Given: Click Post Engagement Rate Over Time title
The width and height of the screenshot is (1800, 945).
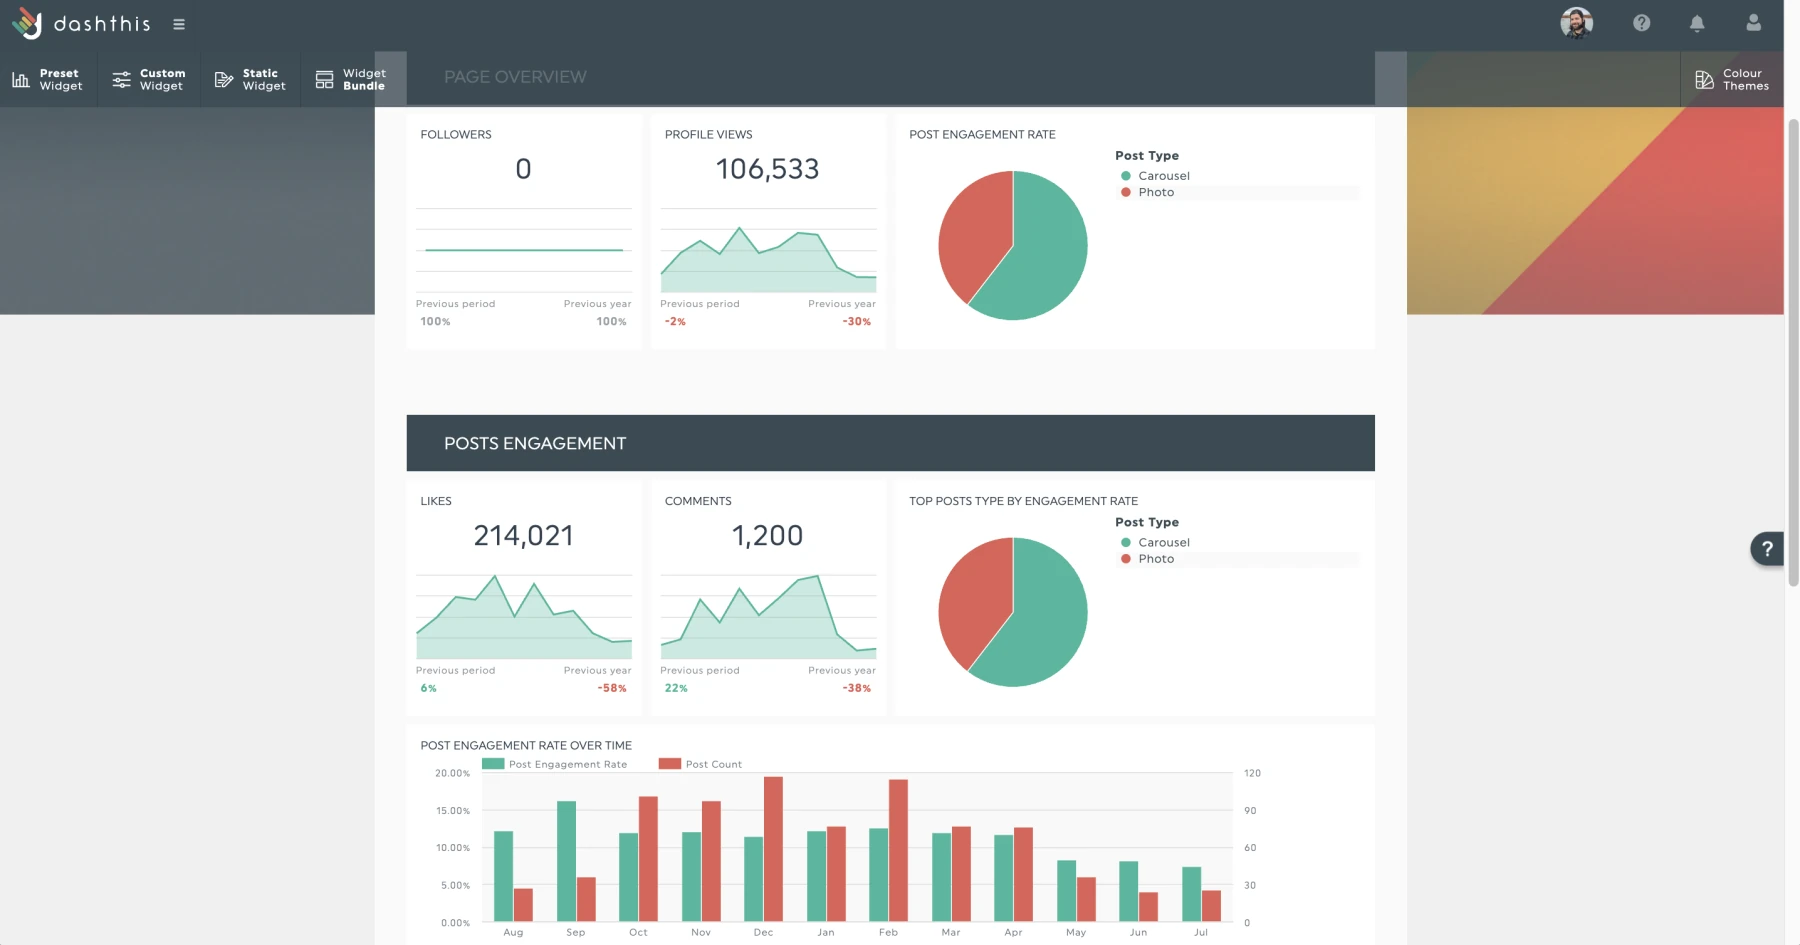Looking at the screenshot, I should pos(526,746).
